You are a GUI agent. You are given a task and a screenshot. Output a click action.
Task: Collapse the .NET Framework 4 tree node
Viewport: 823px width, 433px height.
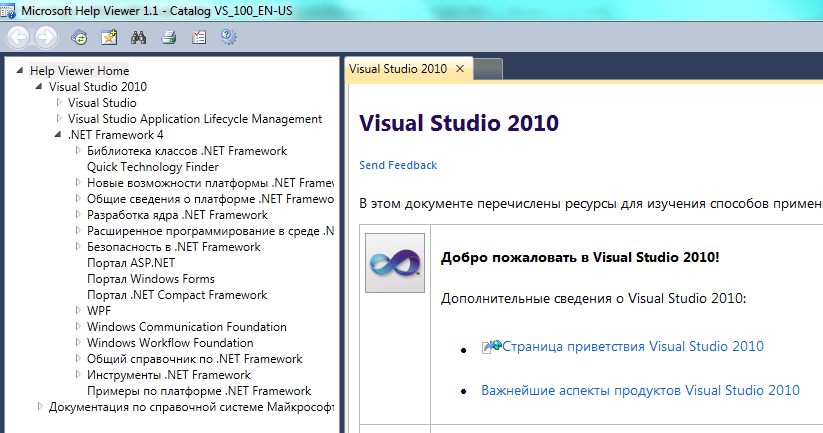click(59, 135)
